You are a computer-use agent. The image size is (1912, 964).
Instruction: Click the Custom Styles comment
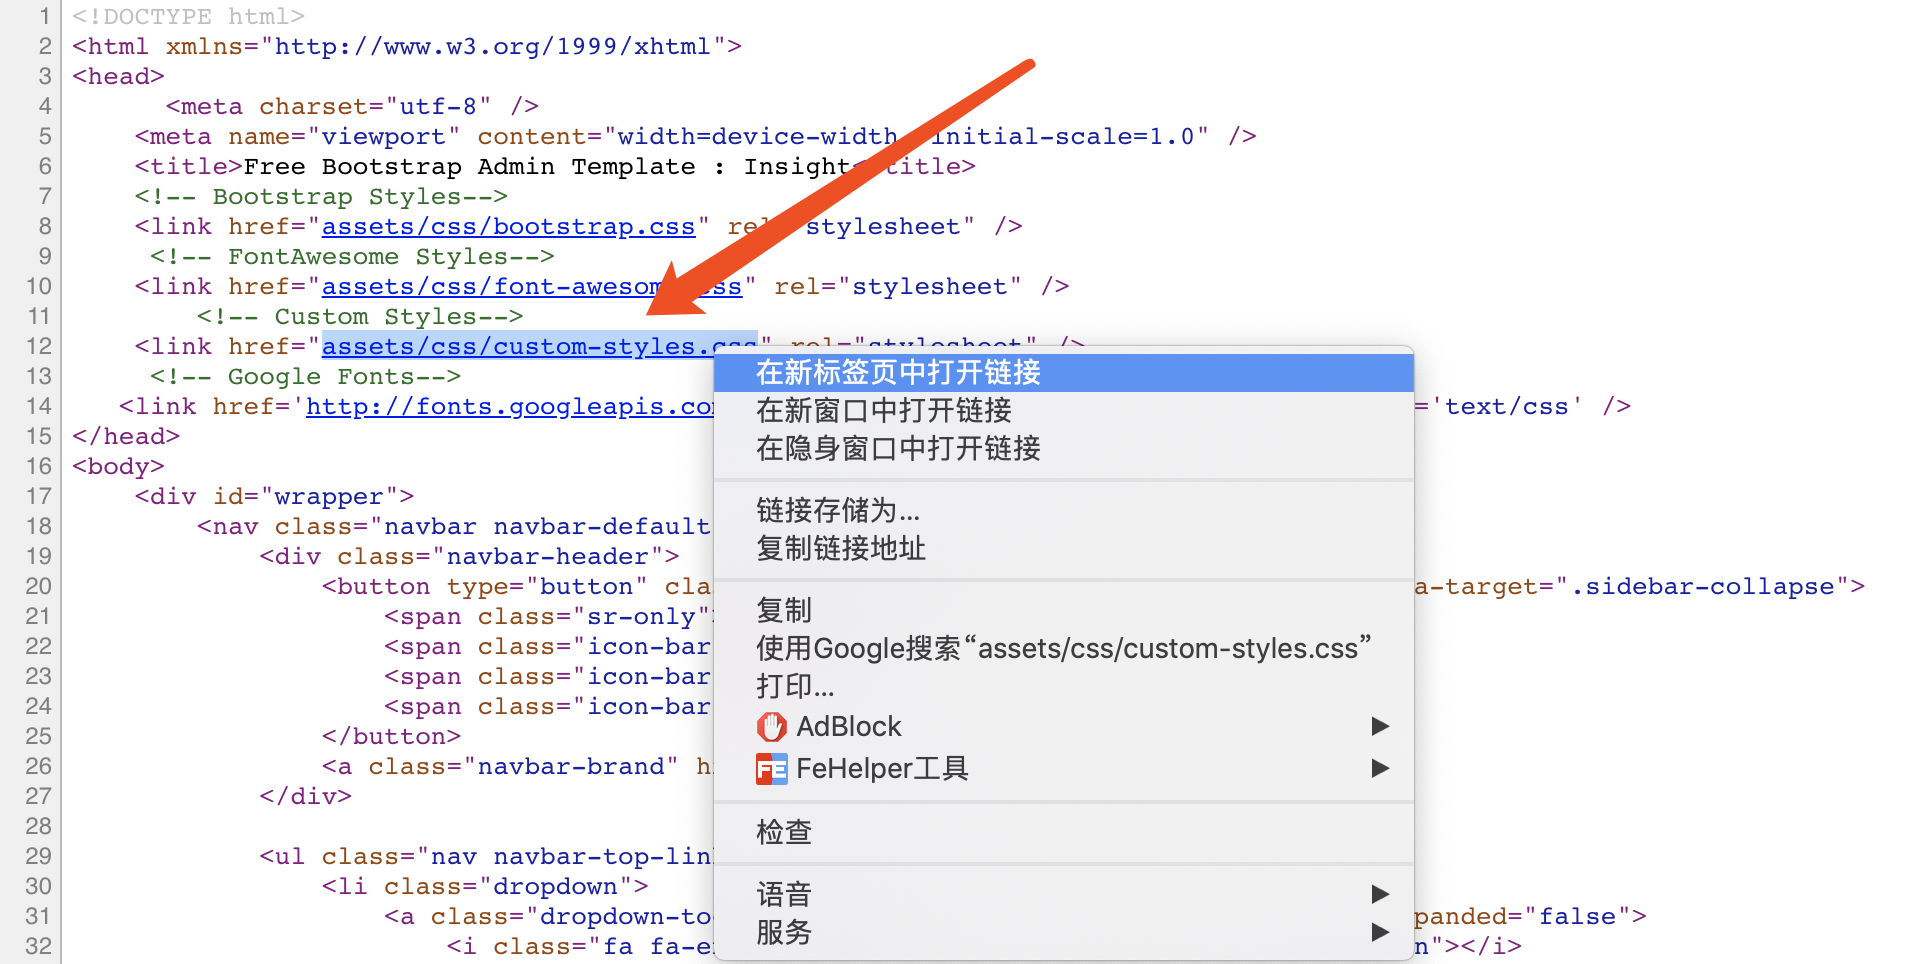pyautogui.click(x=360, y=317)
